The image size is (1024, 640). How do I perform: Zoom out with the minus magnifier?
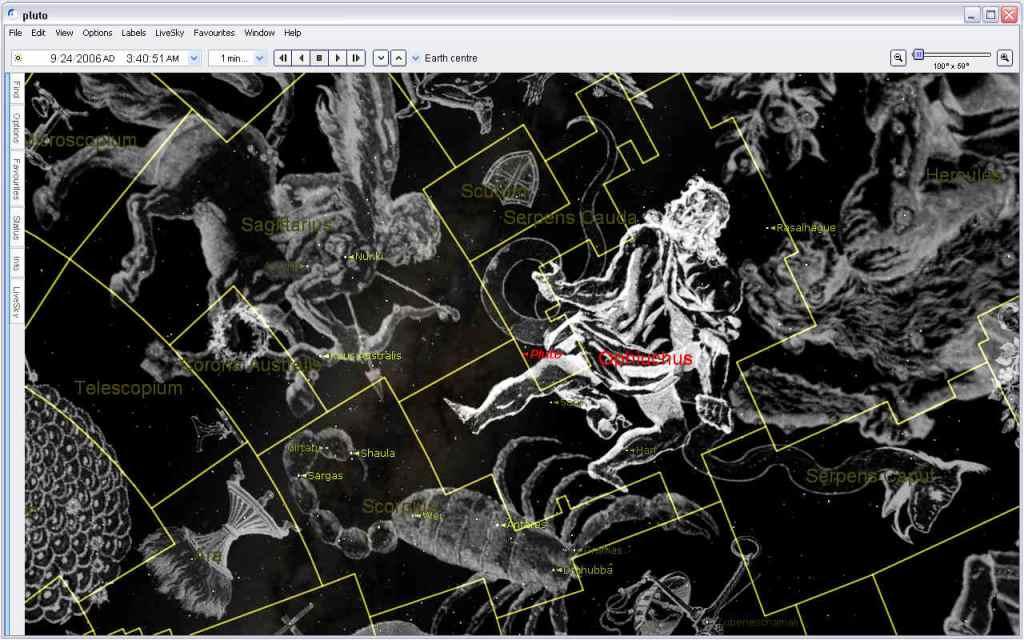[x=898, y=58]
